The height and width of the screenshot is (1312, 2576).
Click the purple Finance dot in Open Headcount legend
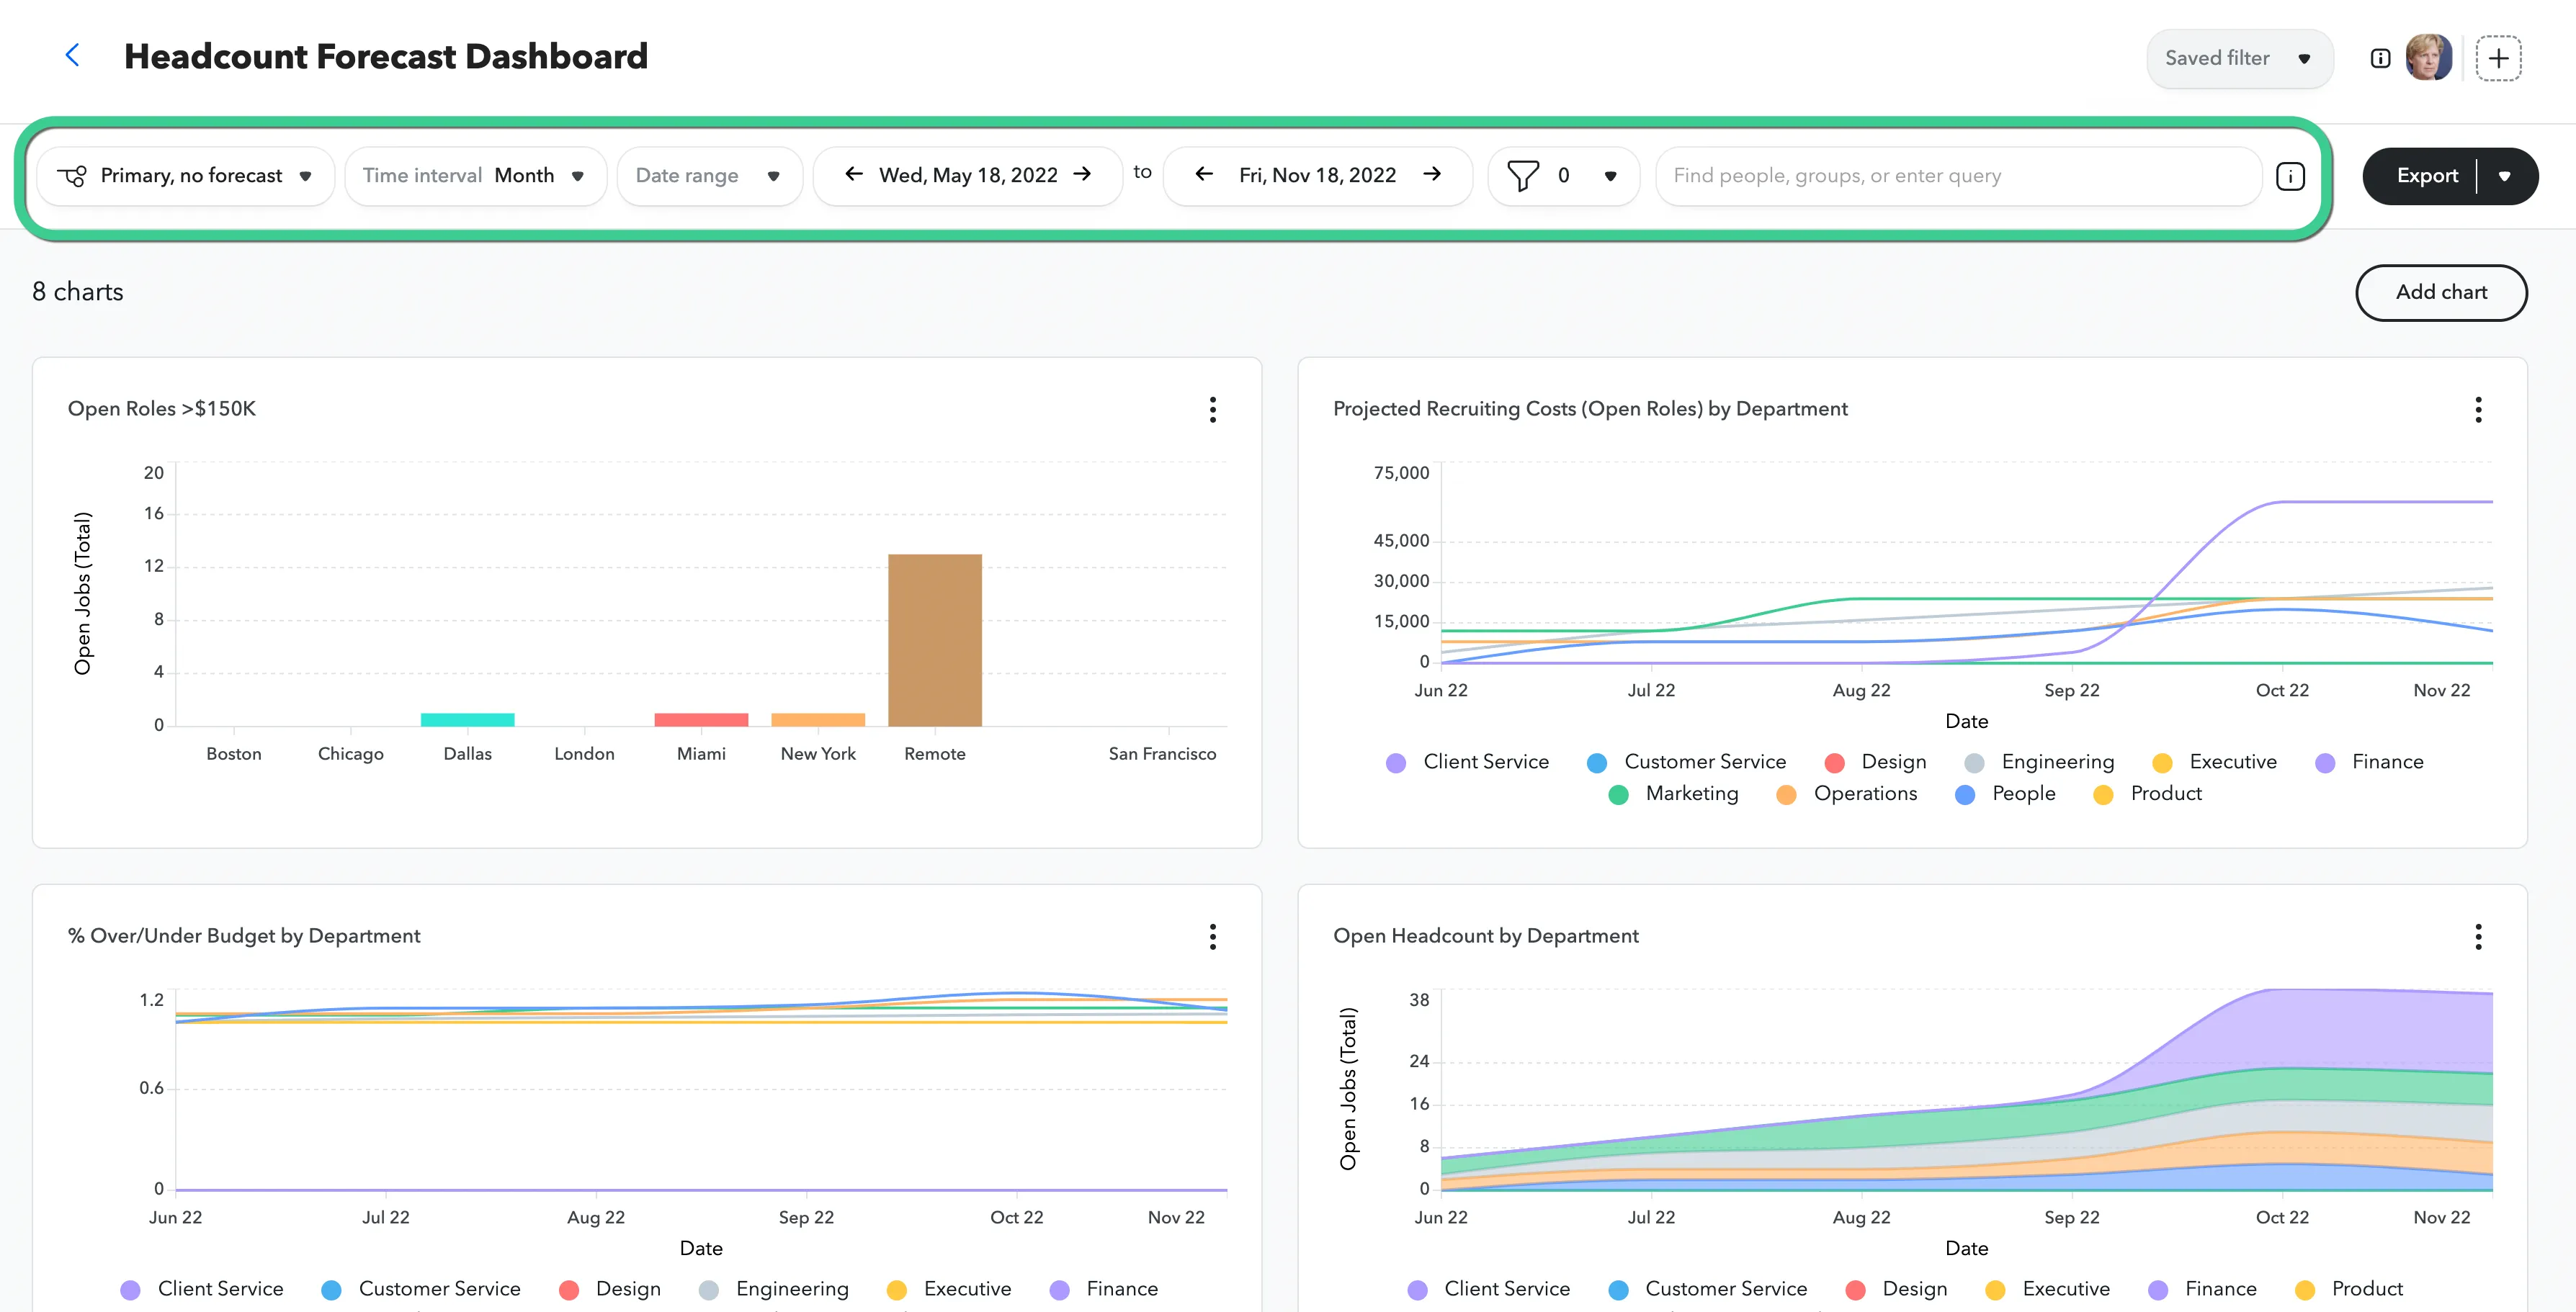pyautogui.click(x=2159, y=1290)
